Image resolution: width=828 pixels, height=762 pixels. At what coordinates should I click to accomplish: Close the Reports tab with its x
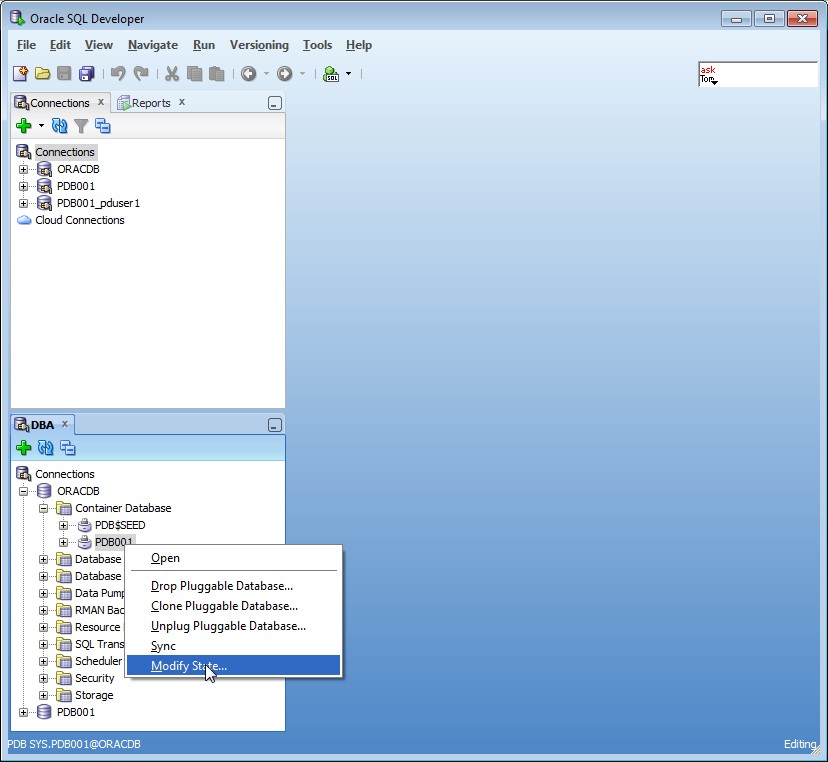[x=182, y=102]
